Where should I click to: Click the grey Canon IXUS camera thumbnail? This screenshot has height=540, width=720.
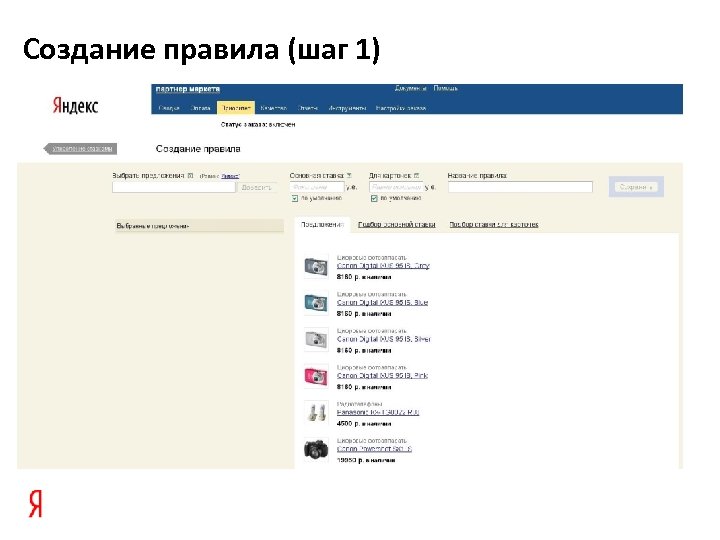point(316,266)
